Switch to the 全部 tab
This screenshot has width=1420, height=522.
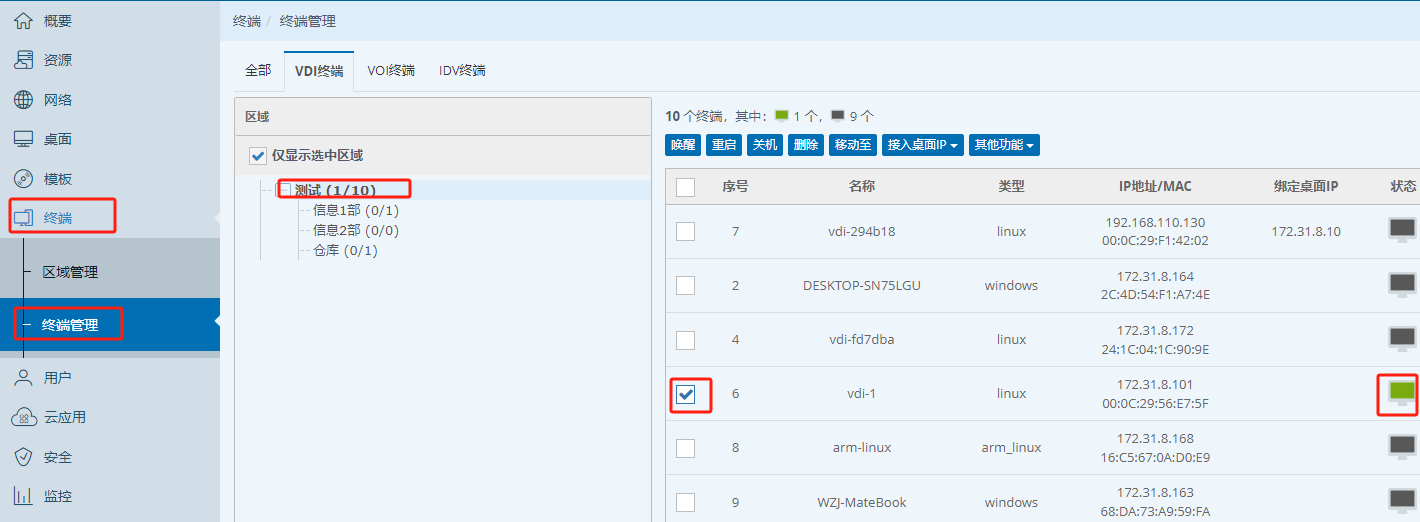pyautogui.click(x=258, y=71)
